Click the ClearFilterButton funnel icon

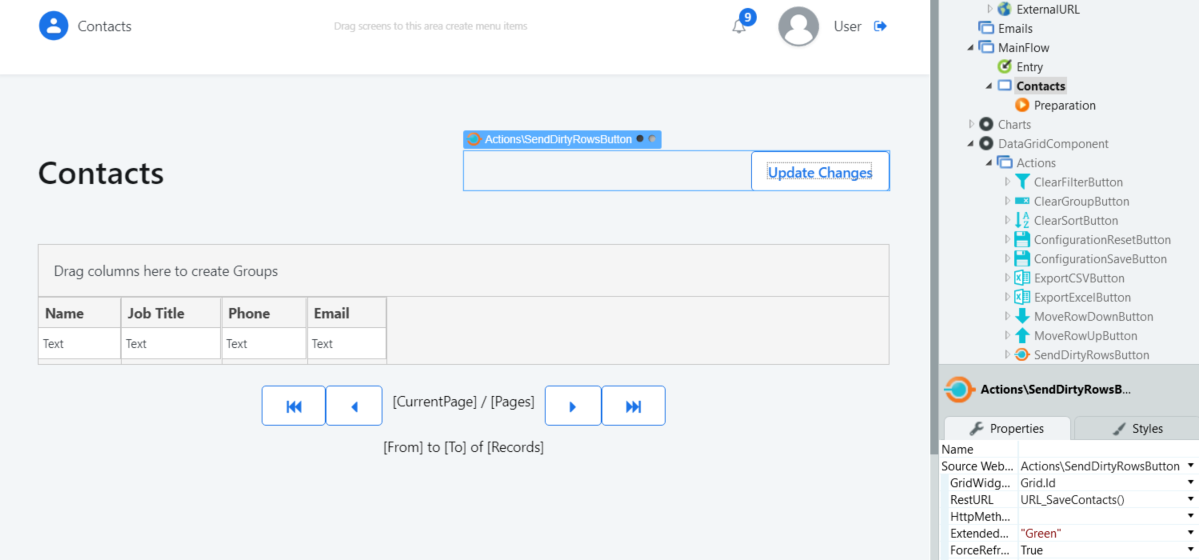tap(1022, 182)
